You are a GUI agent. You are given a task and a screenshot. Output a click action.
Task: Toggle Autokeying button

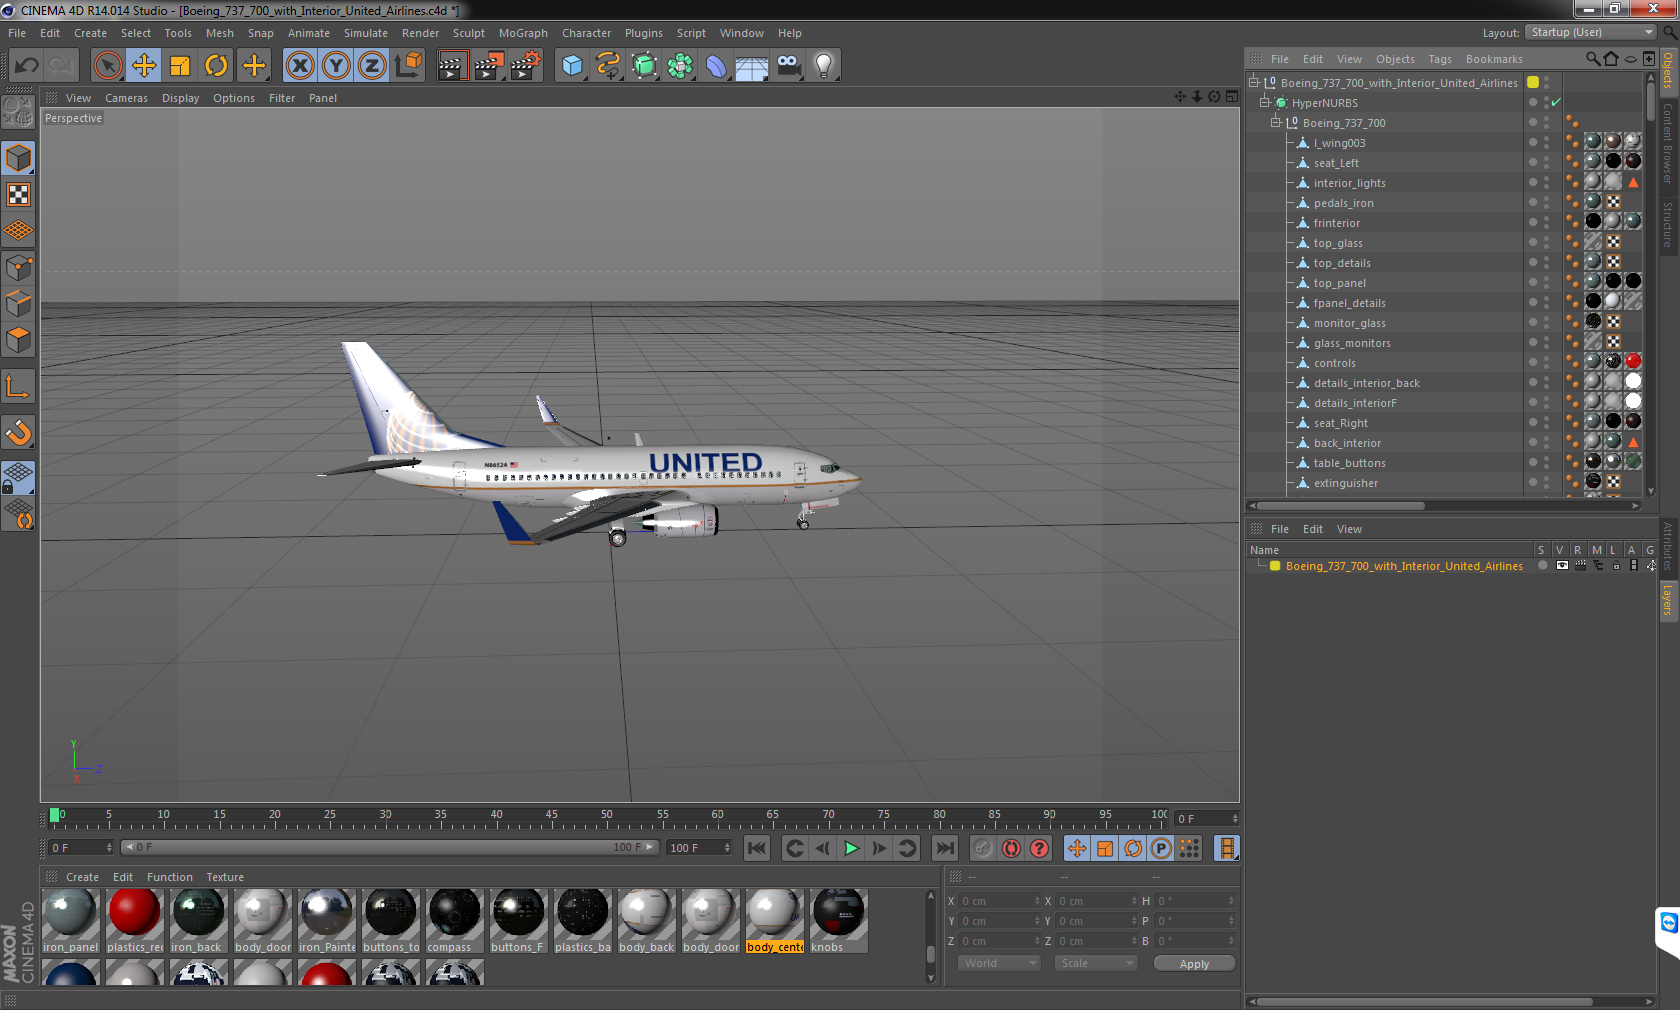(1011, 848)
